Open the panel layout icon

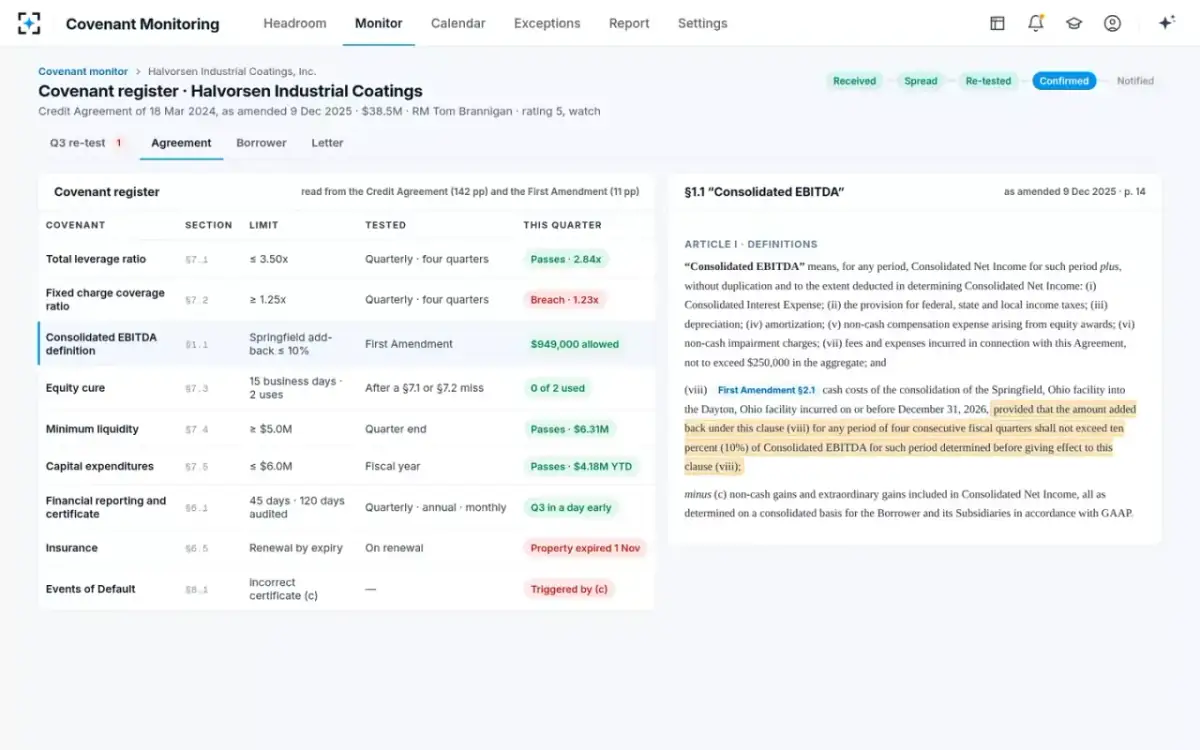coord(997,23)
